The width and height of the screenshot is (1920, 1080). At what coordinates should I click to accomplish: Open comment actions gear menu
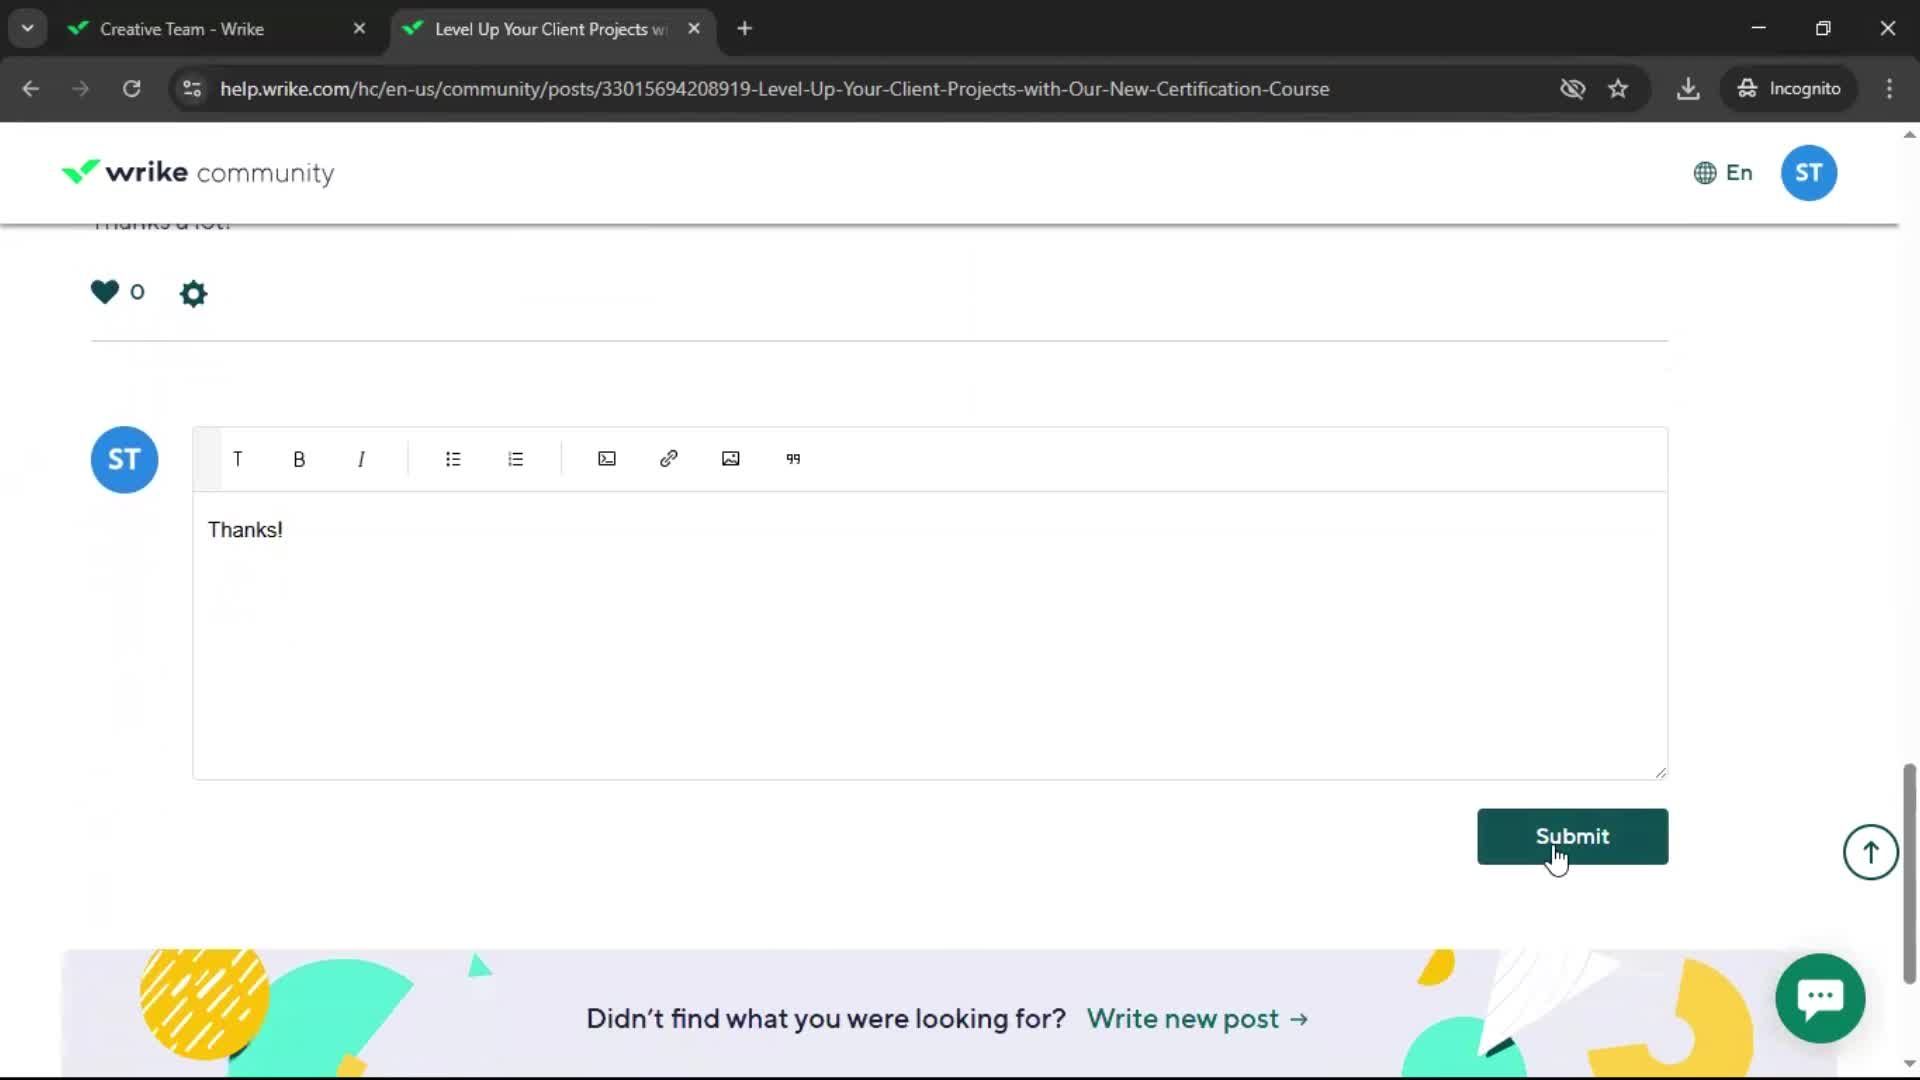click(193, 293)
